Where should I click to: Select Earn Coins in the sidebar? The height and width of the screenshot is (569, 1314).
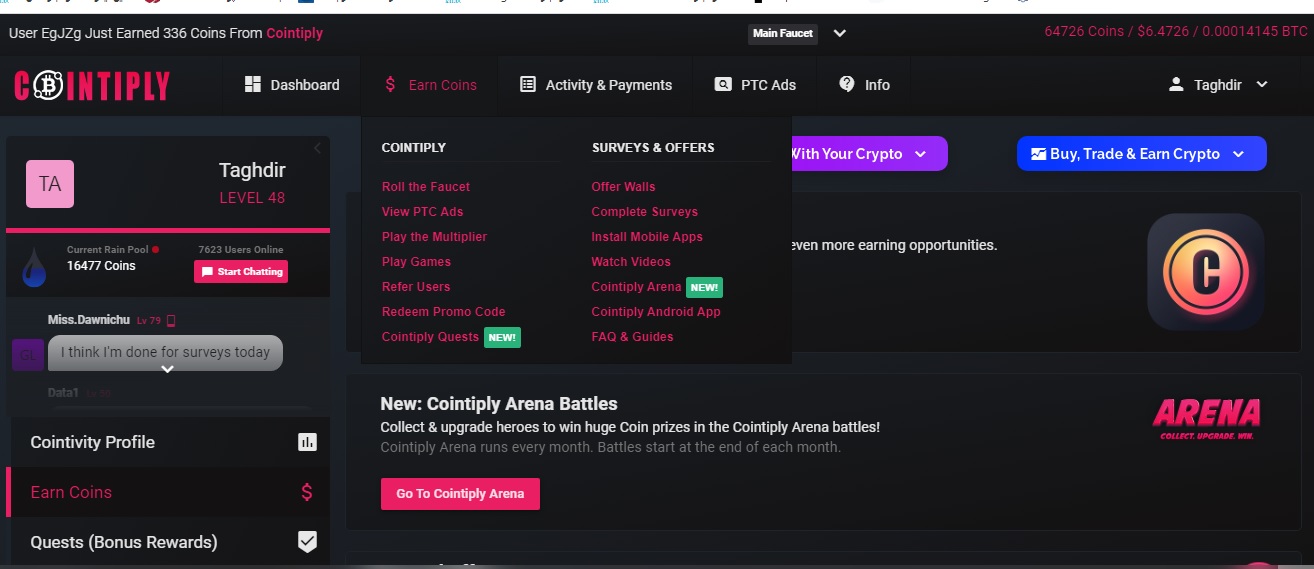click(x=168, y=492)
